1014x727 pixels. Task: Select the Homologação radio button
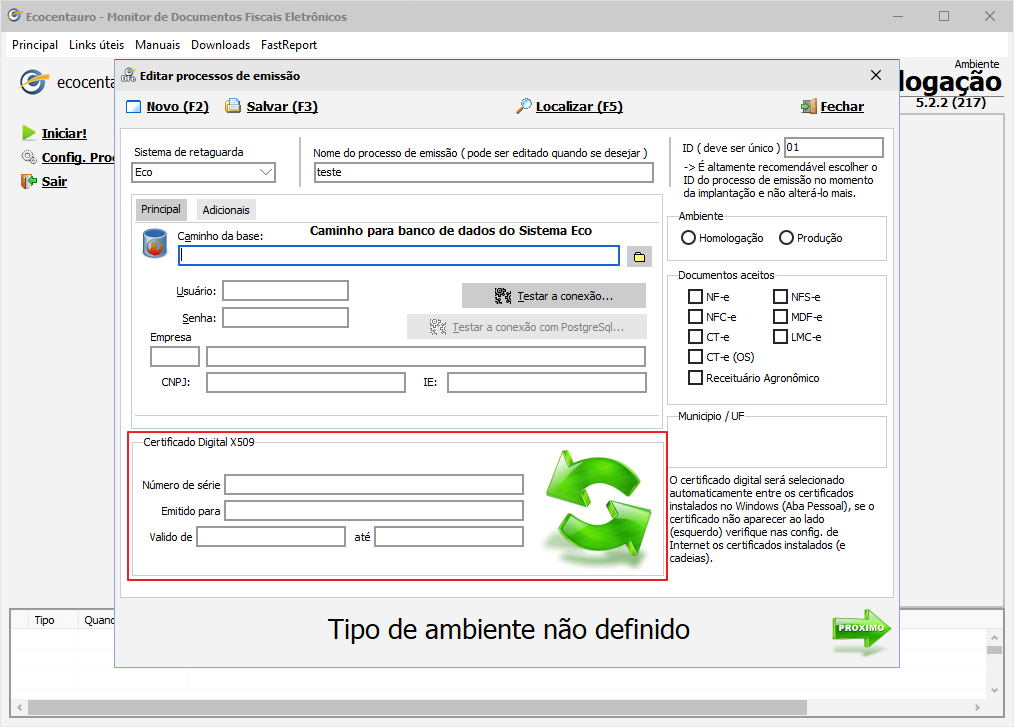pos(688,238)
